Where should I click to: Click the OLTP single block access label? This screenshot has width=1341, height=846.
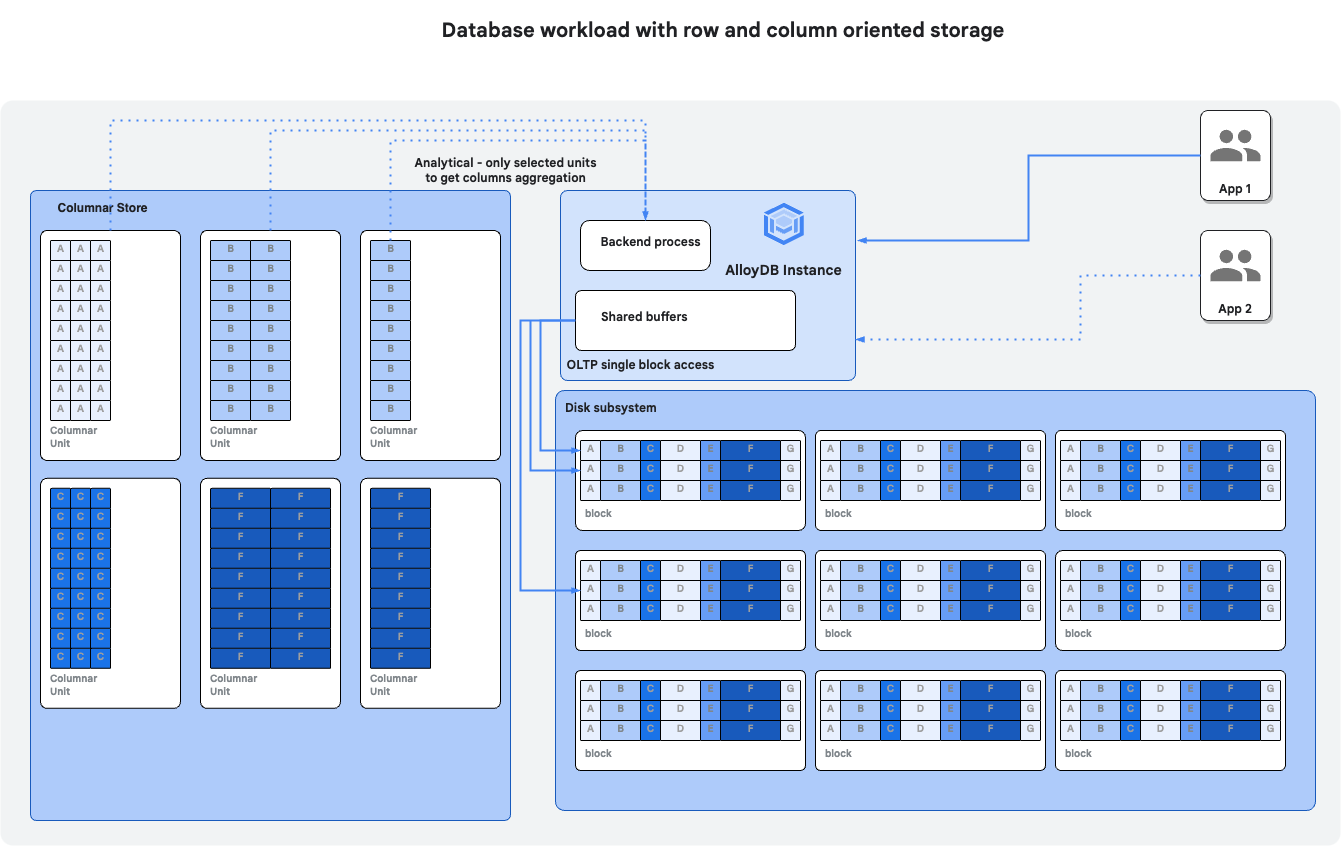click(640, 365)
